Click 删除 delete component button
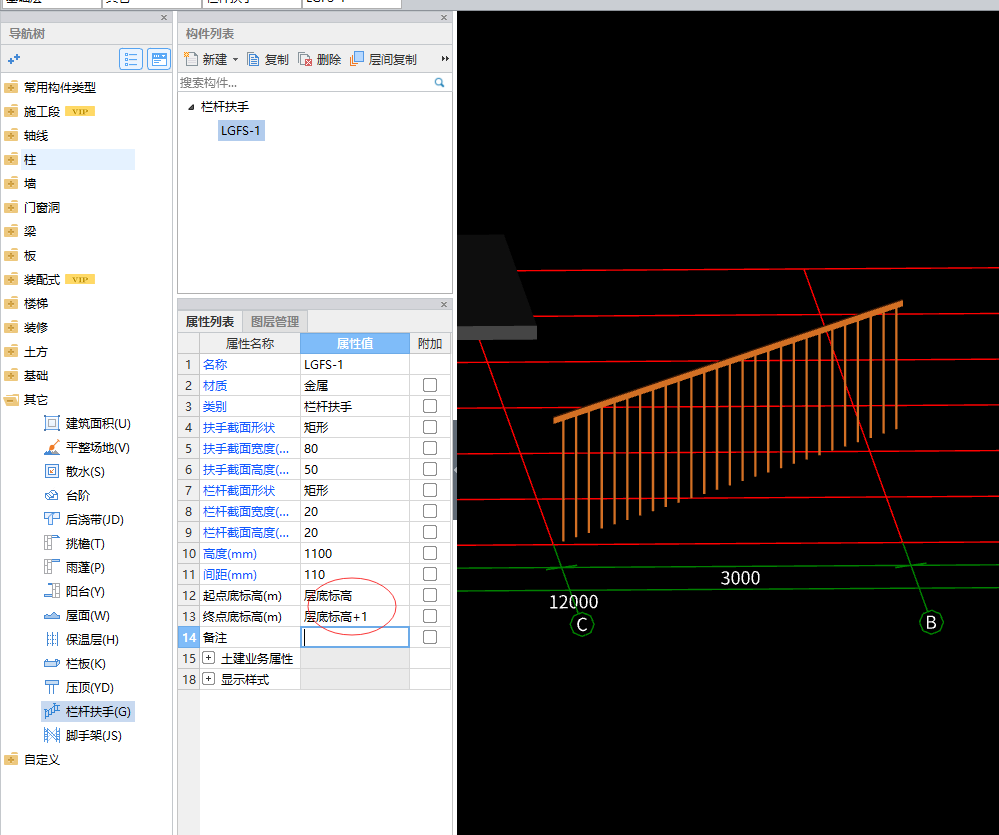This screenshot has width=999, height=835. pyautogui.click(x=320, y=59)
